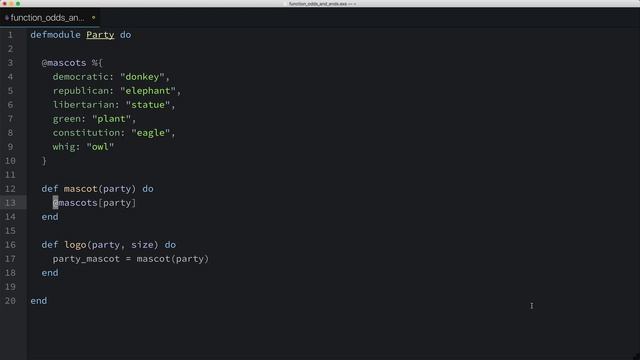Click the string "donkey"
Screen dimensions: 640x360
(x=142, y=77)
